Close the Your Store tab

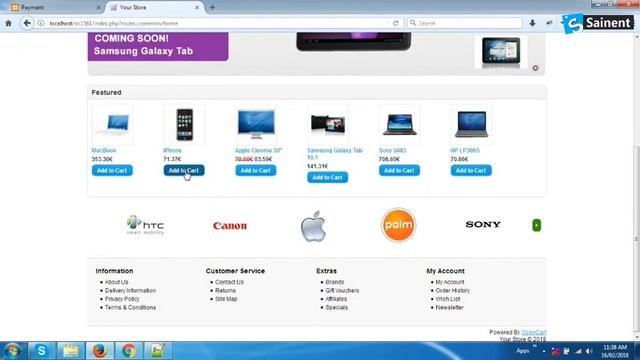(197, 7)
